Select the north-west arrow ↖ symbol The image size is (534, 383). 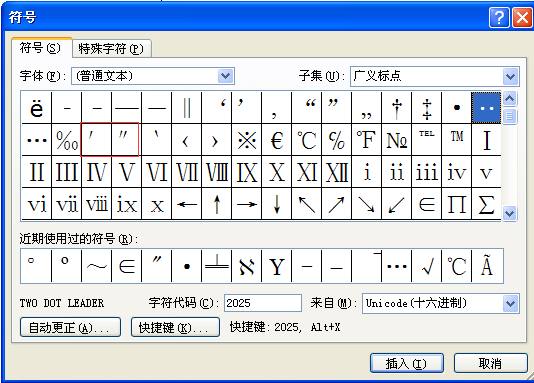pyautogui.click(x=307, y=204)
